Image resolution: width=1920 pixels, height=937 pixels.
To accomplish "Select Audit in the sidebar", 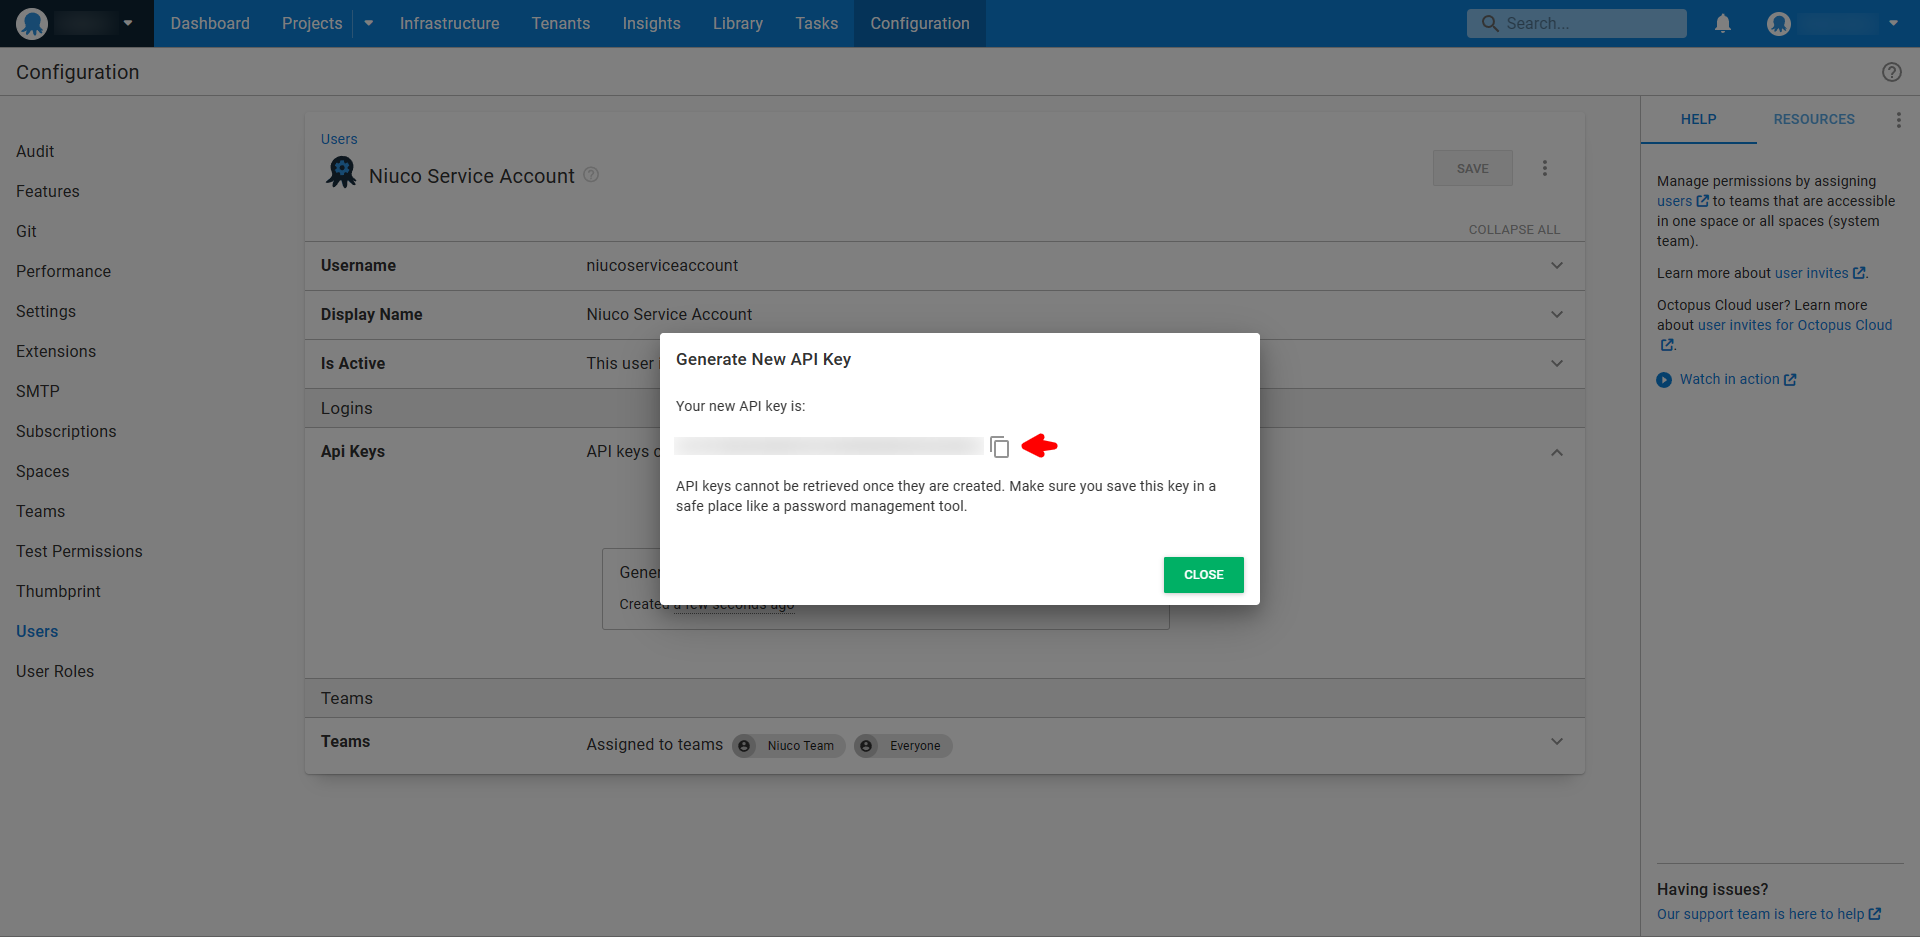I will 35,151.
